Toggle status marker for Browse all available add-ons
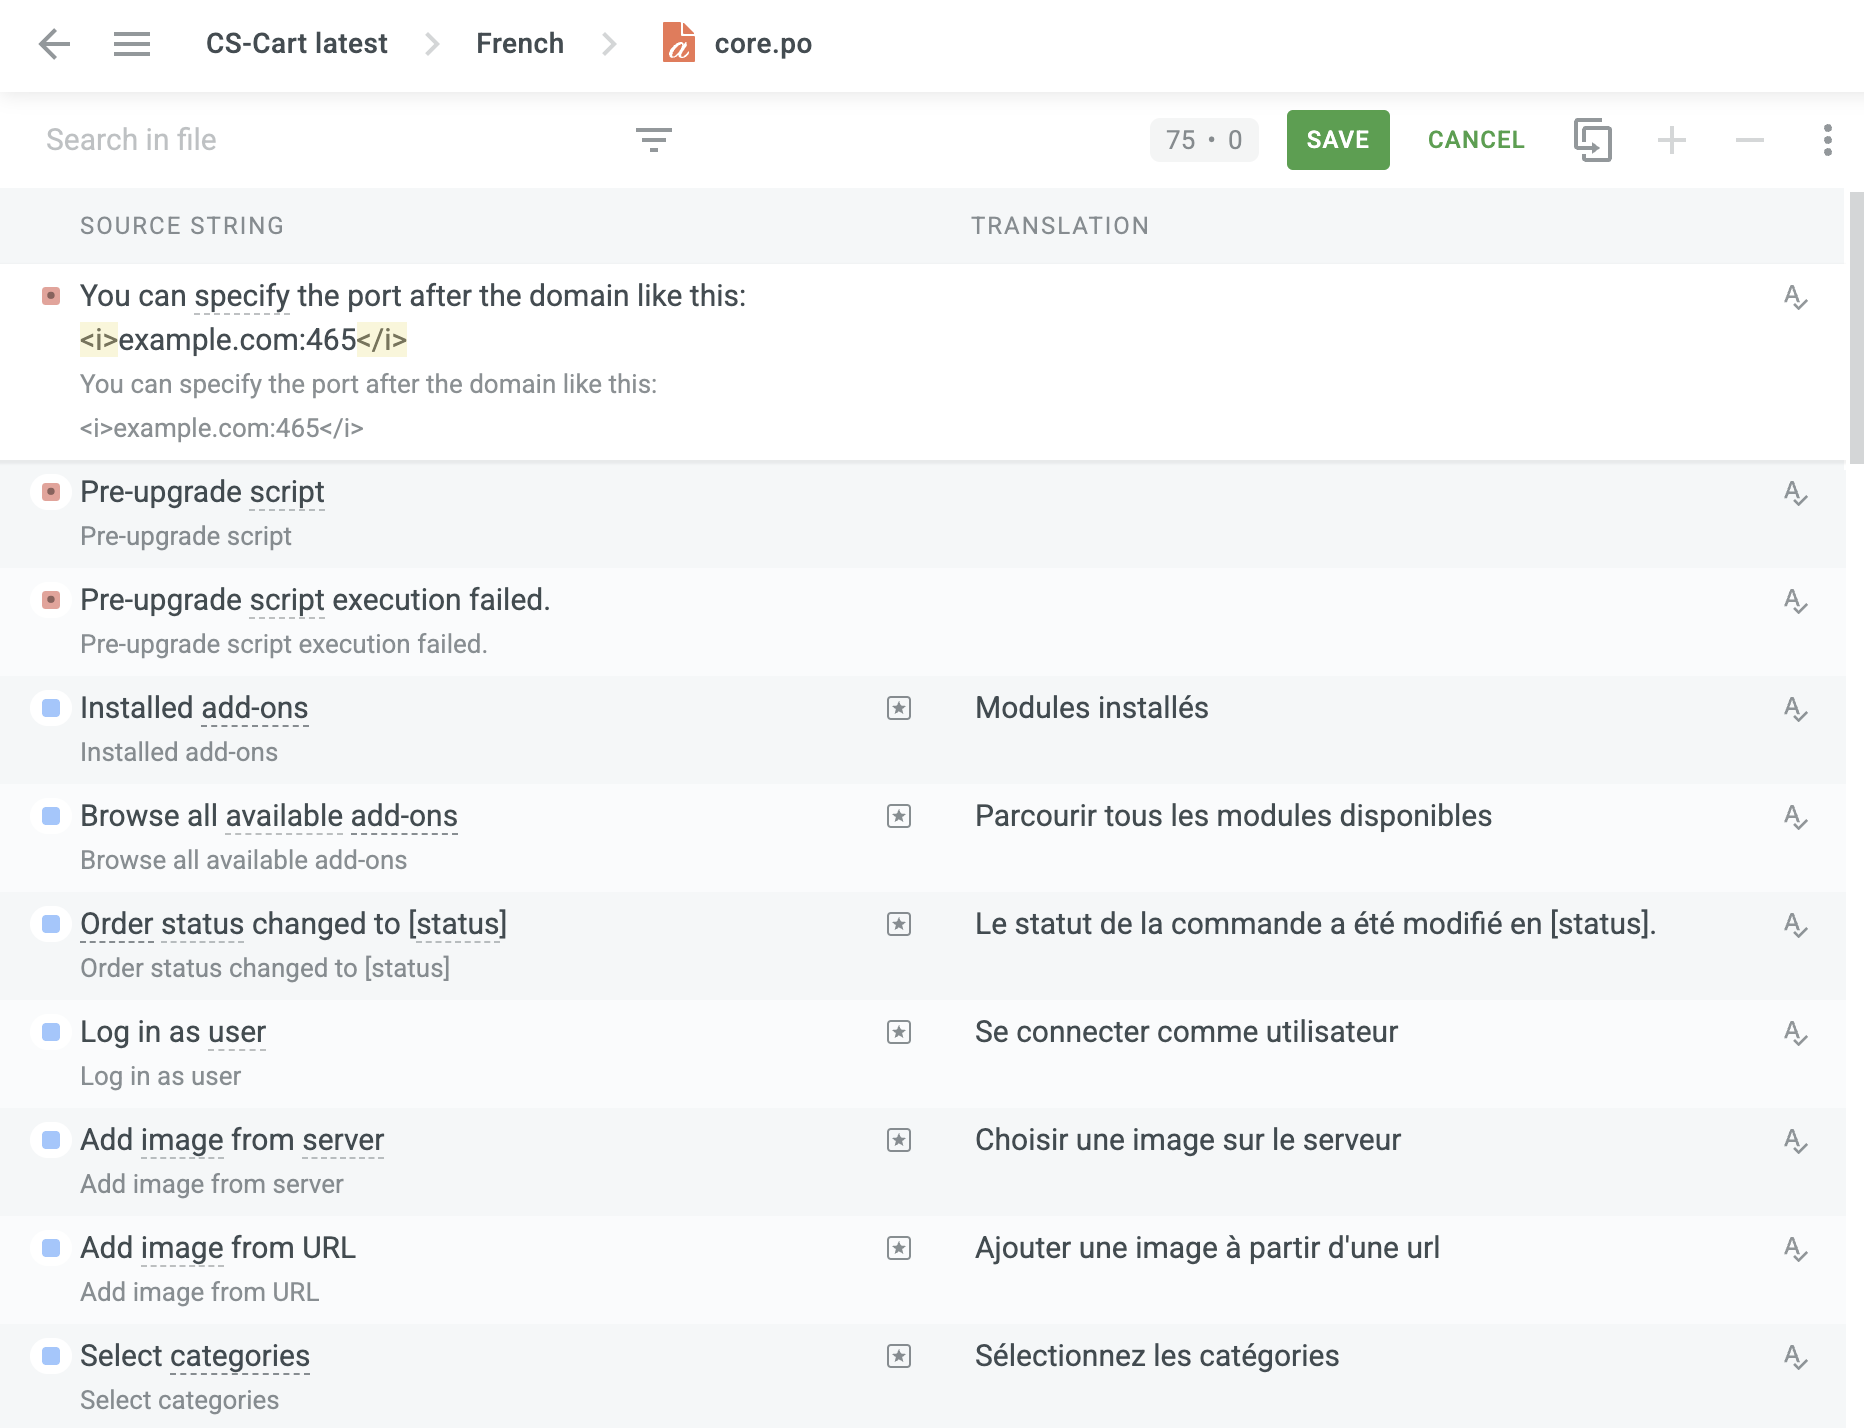This screenshot has height=1428, width=1864. [x=51, y=816]
